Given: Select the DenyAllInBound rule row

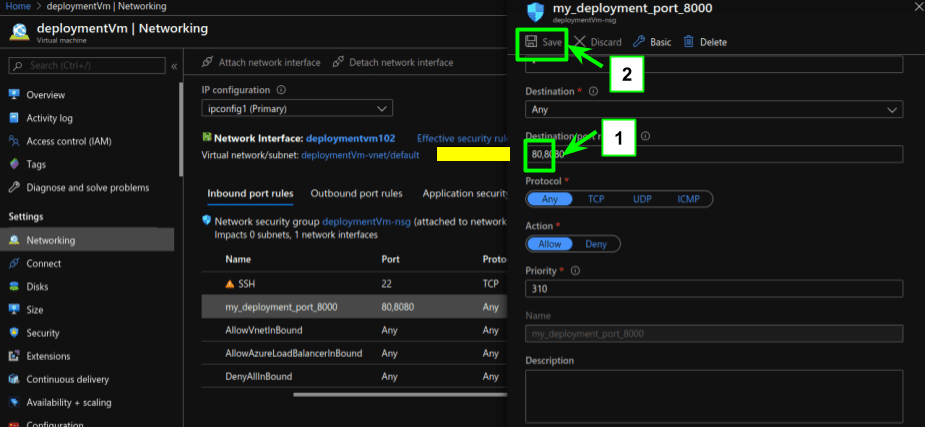Looking at the screenshot, I should pyautogui.click(x=354, y=376).
